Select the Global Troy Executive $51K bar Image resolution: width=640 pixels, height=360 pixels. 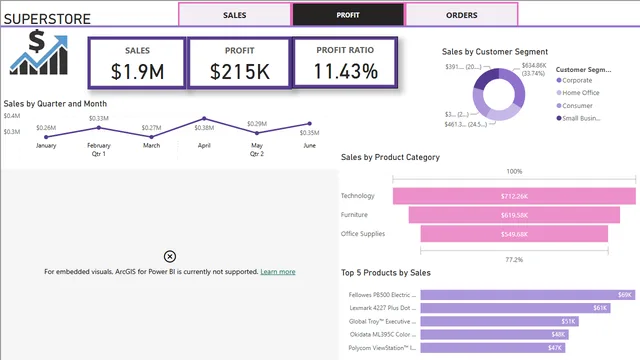500,321
